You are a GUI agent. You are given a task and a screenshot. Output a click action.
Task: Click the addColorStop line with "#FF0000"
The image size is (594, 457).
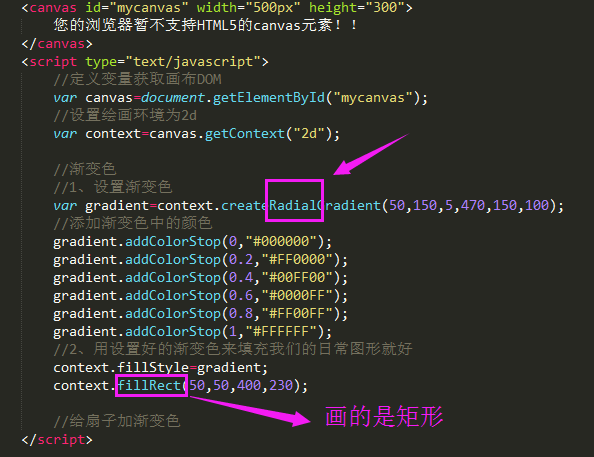tap(200, 260)
